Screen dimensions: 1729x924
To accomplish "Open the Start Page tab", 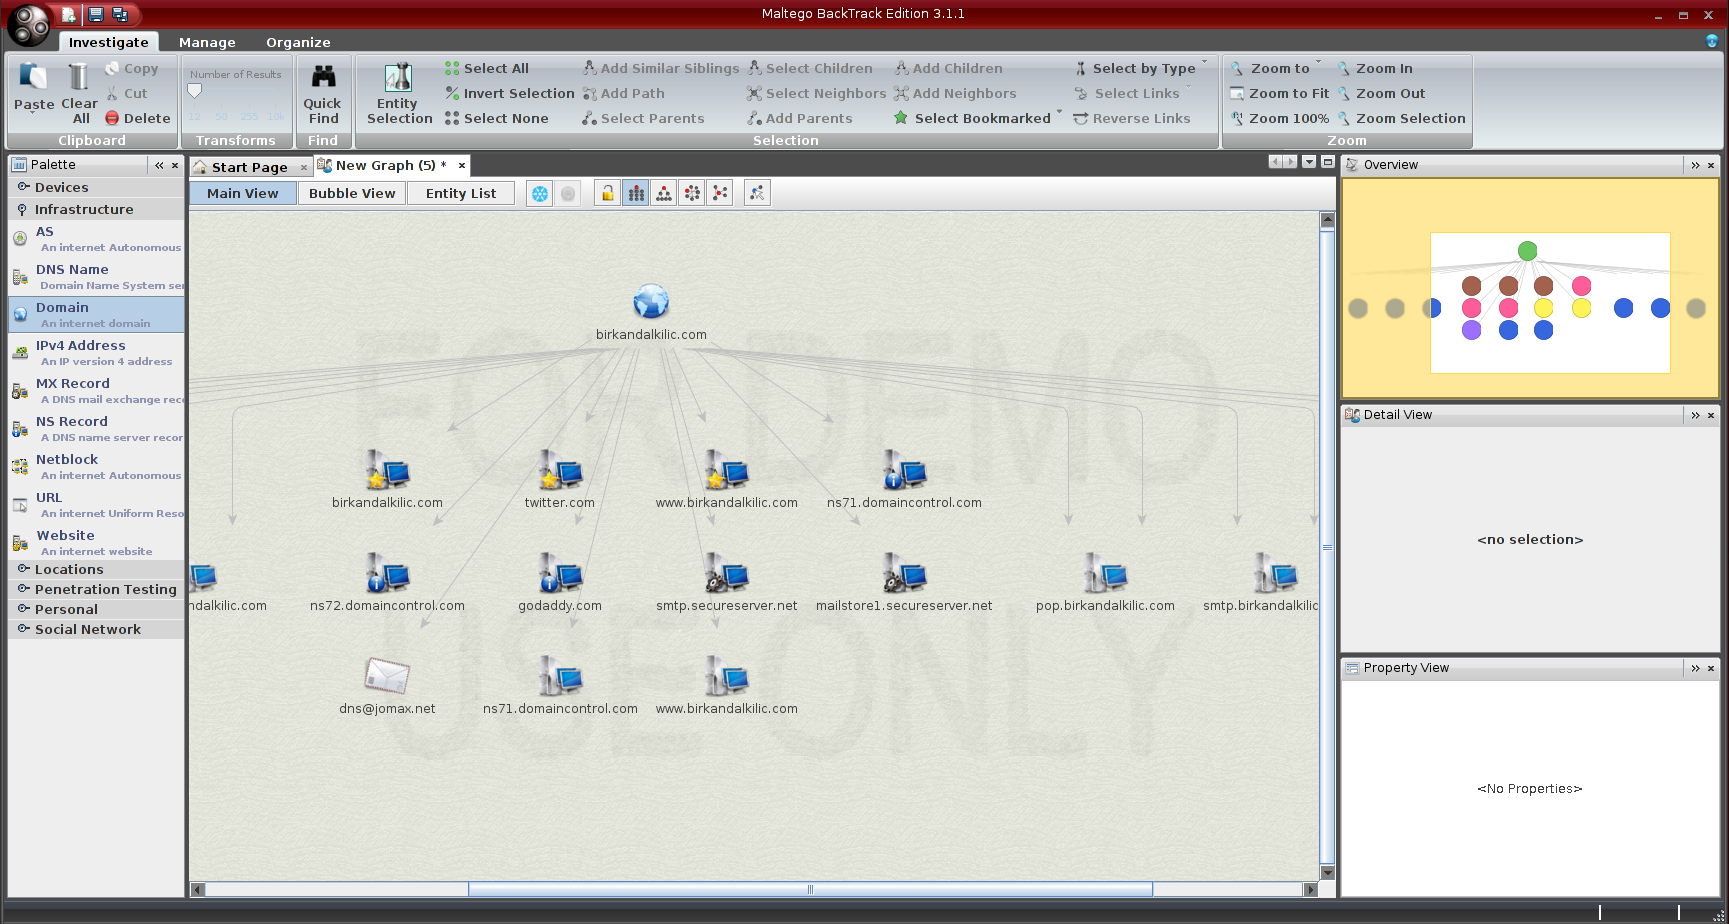I will click(249, 167).
